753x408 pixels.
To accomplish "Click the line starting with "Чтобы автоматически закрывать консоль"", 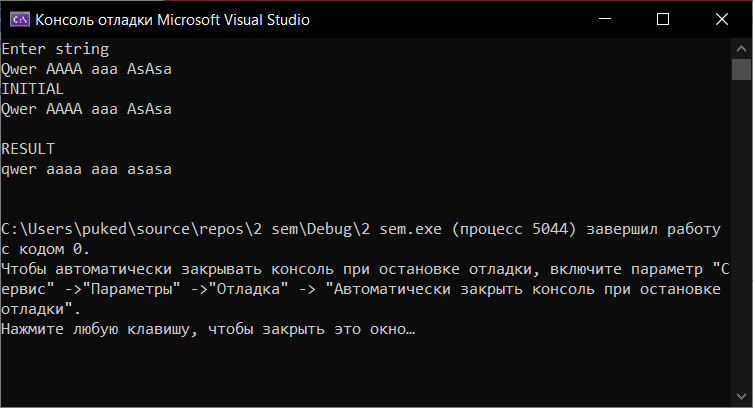I will [x=360, y=269].
